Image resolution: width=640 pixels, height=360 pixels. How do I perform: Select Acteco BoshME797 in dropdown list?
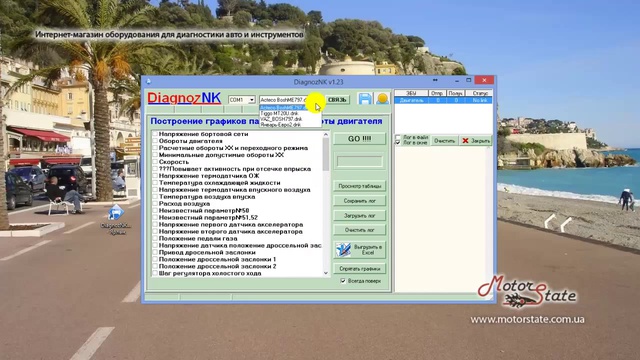click(290, 108)
